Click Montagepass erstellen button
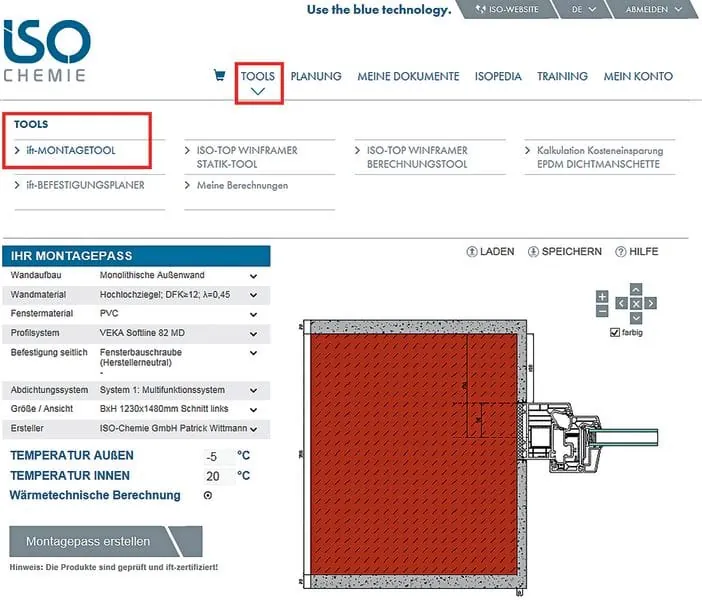This screenshot has width=702, height=600. pos(89,541)
